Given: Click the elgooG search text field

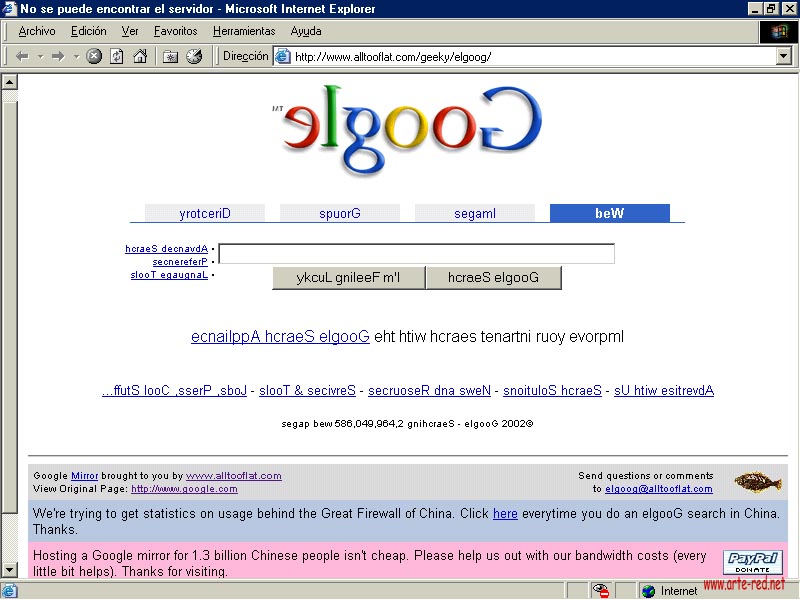Looking at the screenshot, I should pyautogui.click(x=416, y=254).
